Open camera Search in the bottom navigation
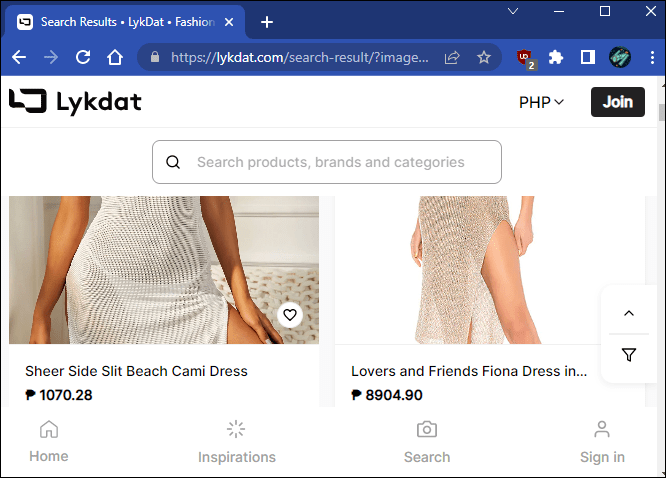 point(427,441)
